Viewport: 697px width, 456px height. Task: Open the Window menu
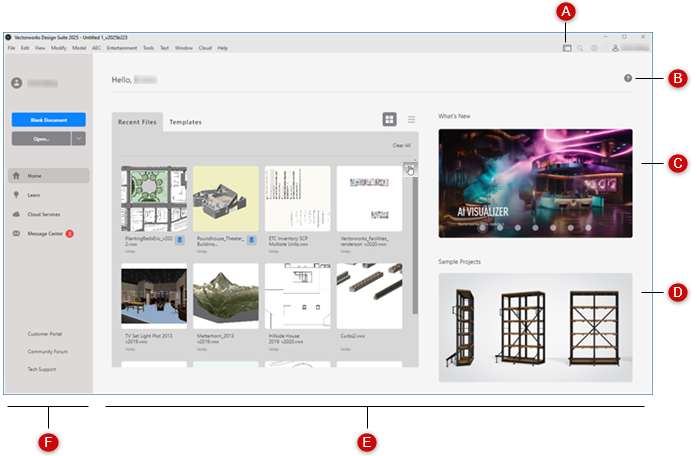(184, 48)
